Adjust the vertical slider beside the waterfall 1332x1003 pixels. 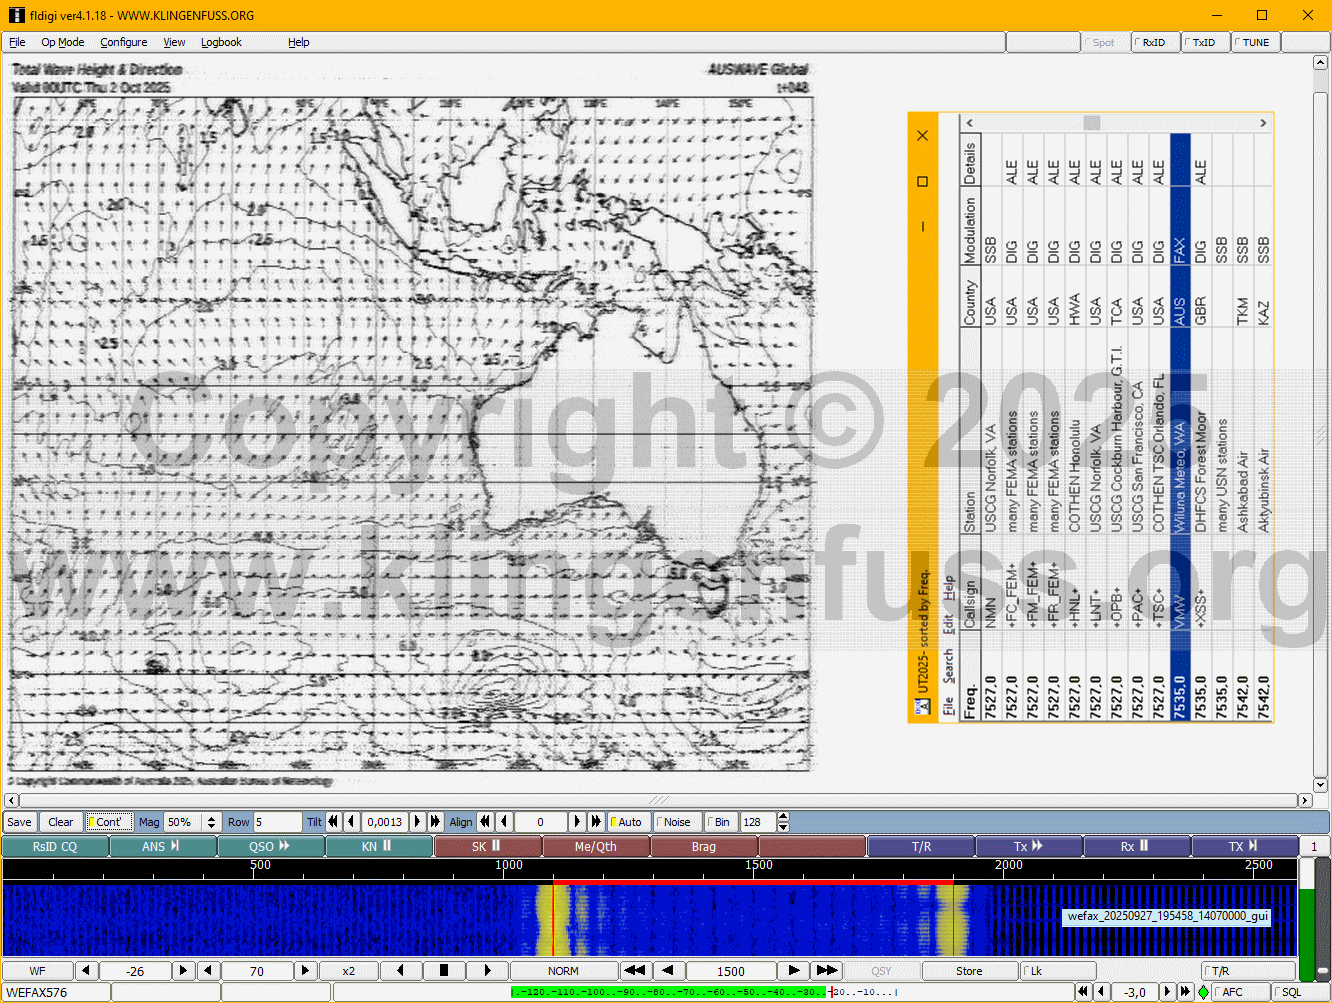[x=1307, y=920]
